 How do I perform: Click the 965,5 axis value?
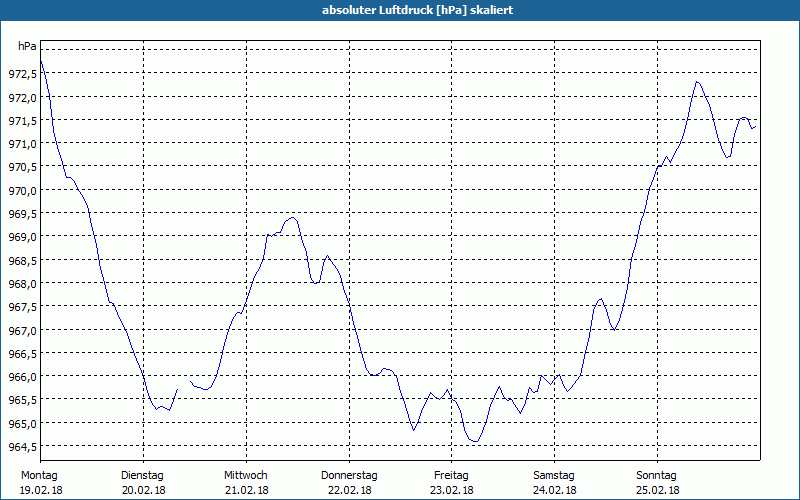[23, 401]
